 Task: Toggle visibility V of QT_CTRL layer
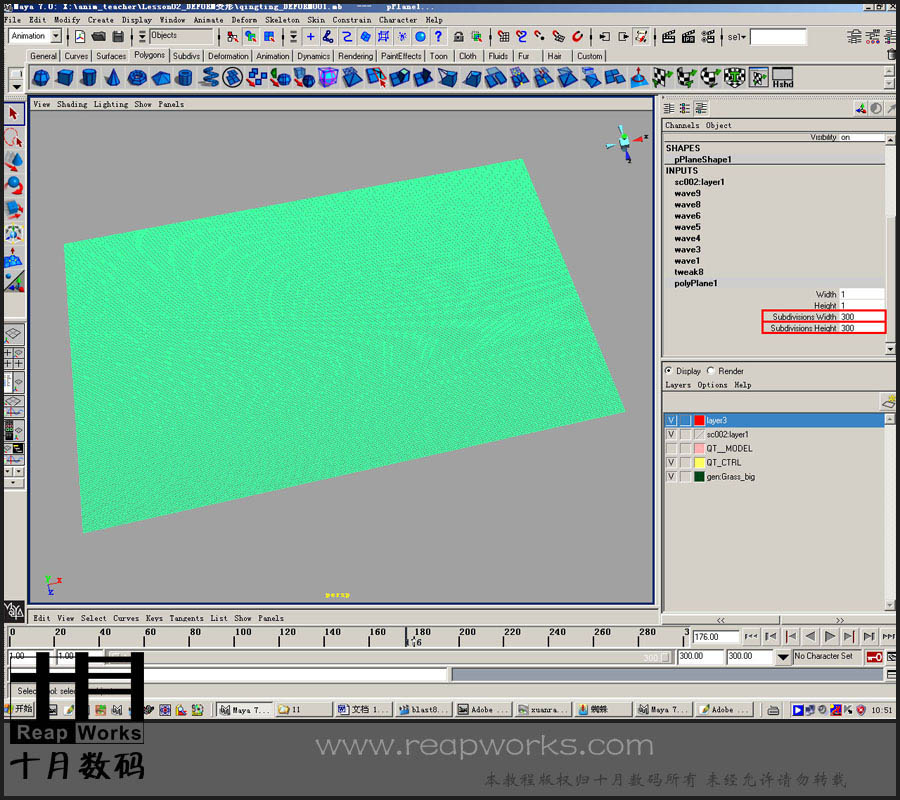pyautogui.click(x=670, y=463)
